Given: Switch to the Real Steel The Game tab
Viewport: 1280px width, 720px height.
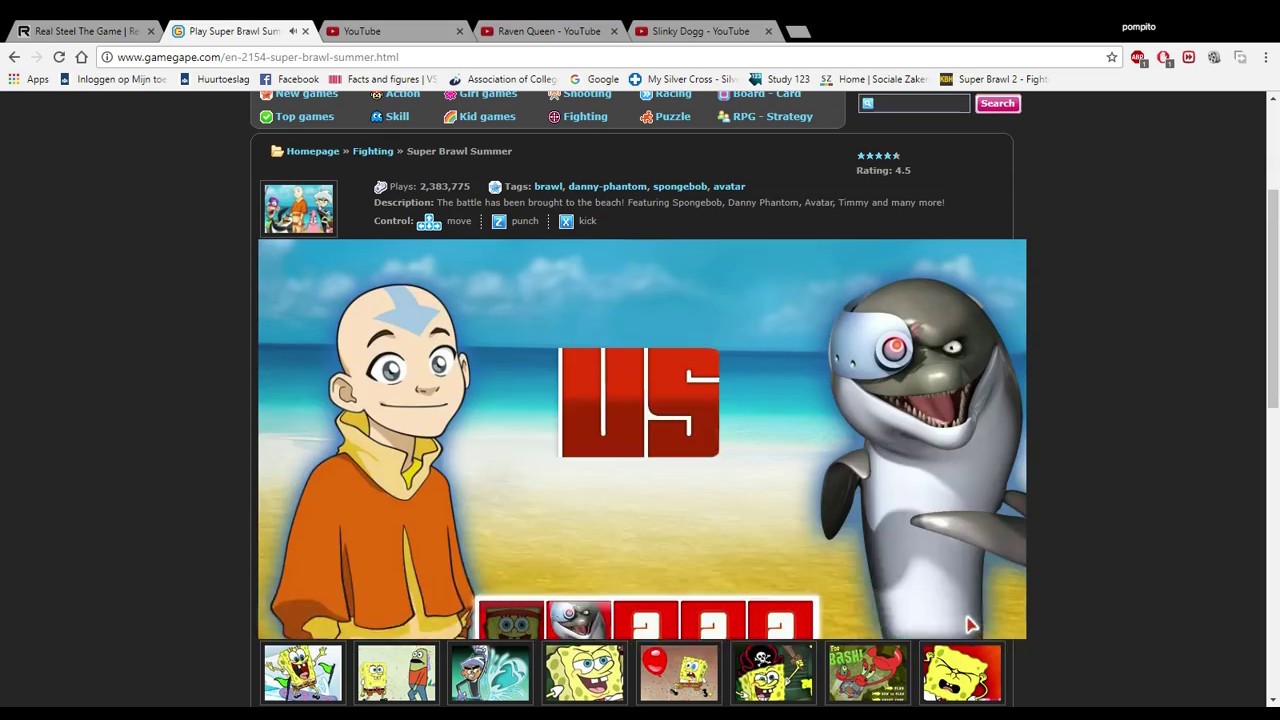Looking at the screenshot, I should 85,31.
